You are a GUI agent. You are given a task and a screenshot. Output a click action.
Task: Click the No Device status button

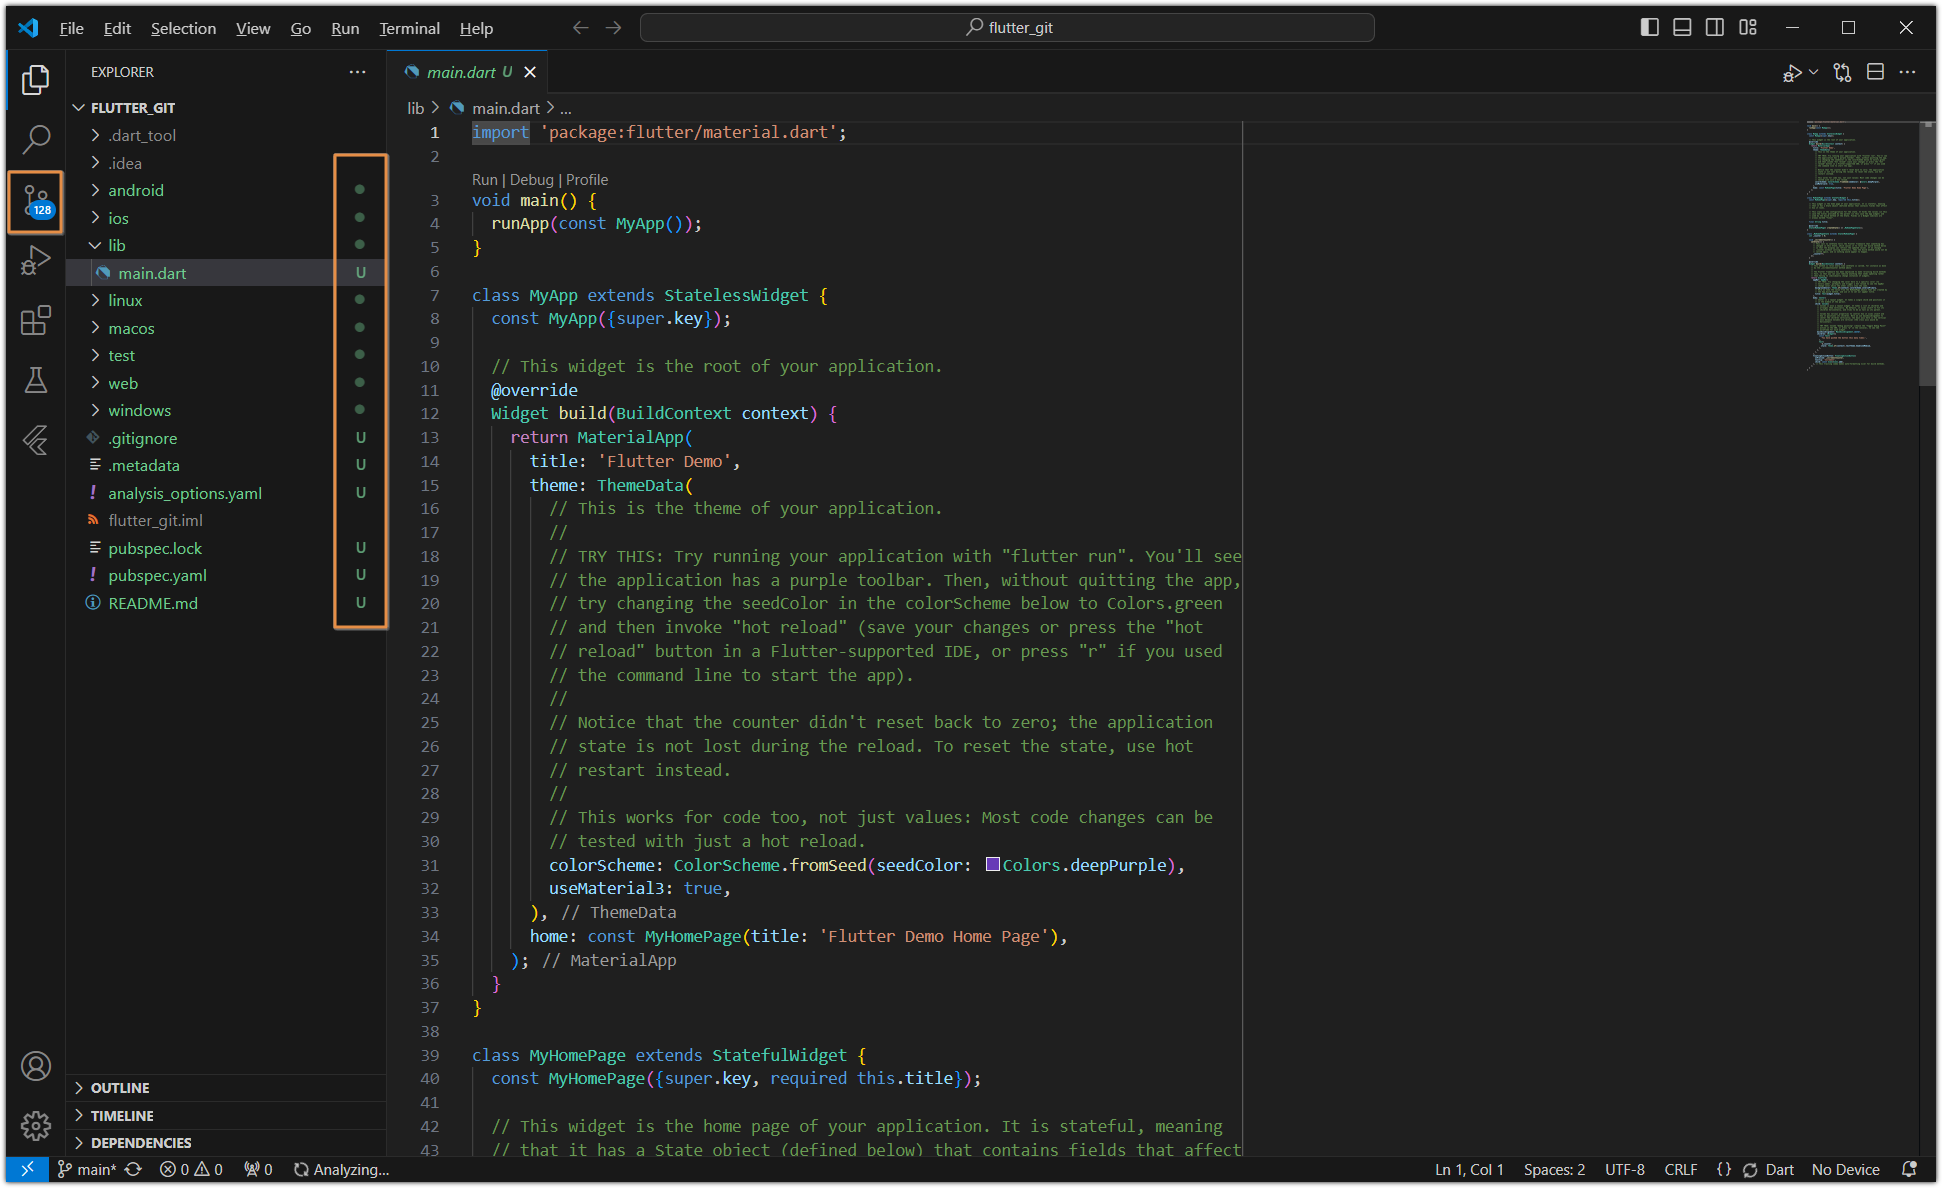pyautogui.click(x=1845, y=1169)
